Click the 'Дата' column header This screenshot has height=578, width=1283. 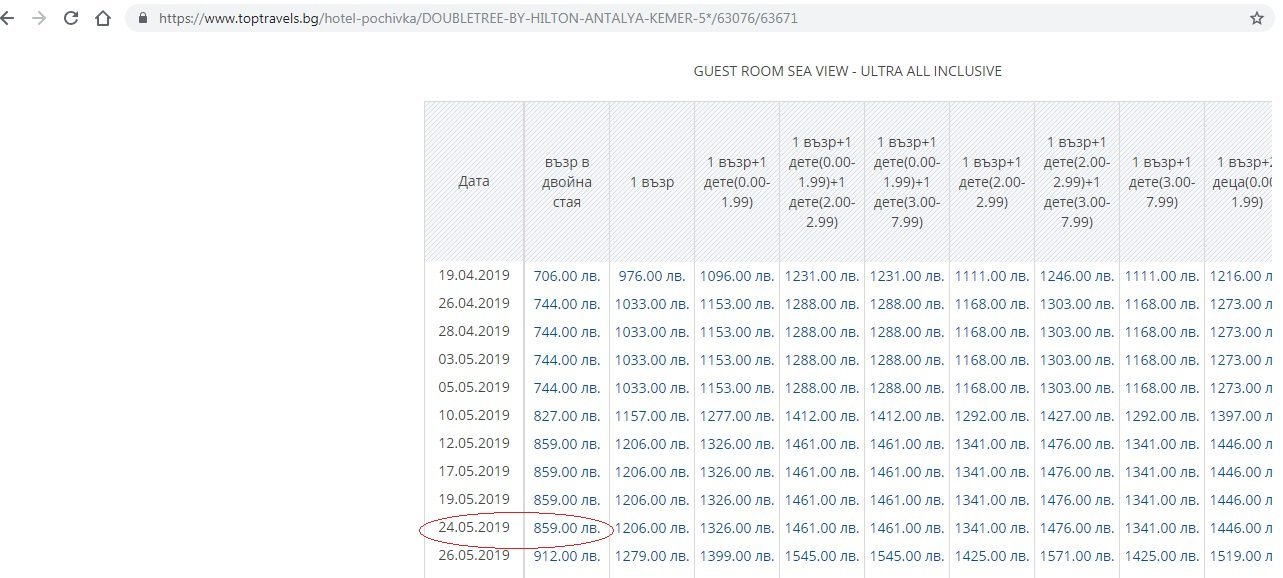tap(474, 182)
